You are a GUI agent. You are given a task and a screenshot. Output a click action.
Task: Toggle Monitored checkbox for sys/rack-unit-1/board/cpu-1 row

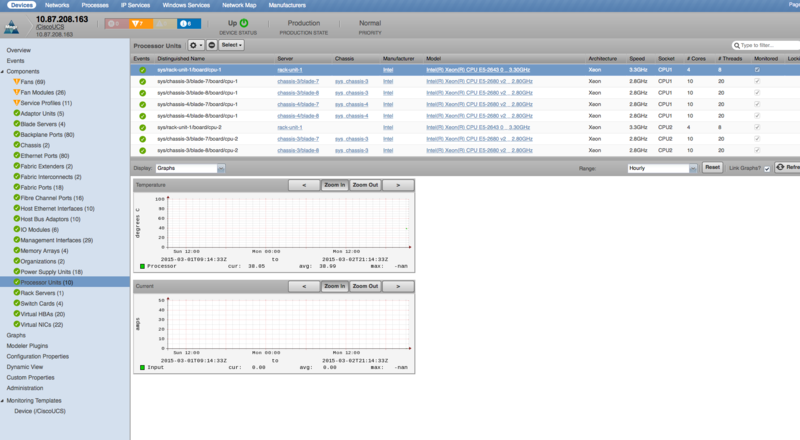[x=757, y=69]
